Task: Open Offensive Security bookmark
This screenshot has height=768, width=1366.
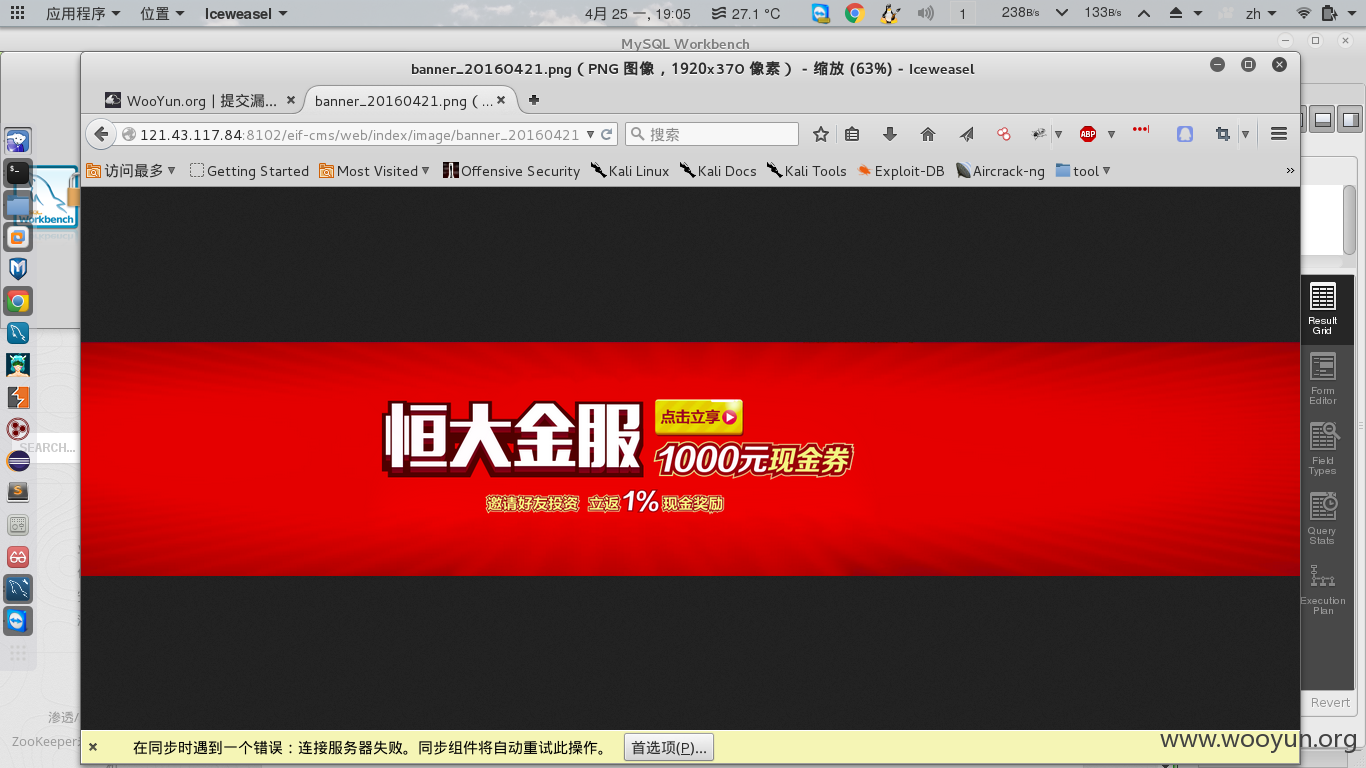Action: click(511, 171)
